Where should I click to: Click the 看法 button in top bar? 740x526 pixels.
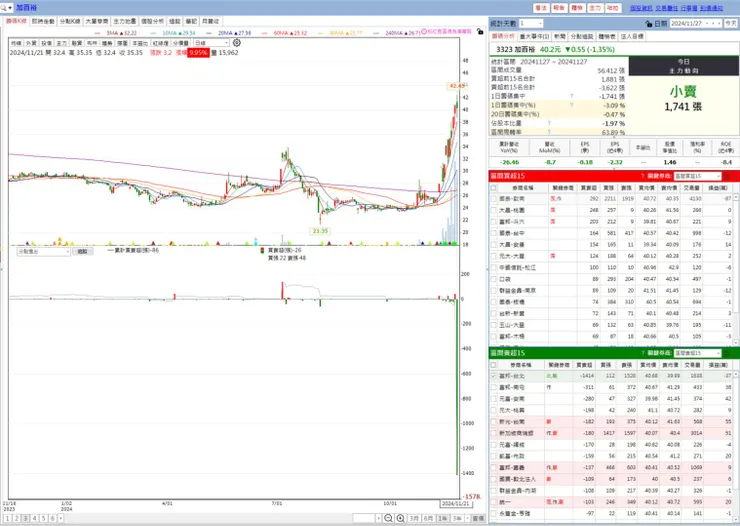coord(541,8)
